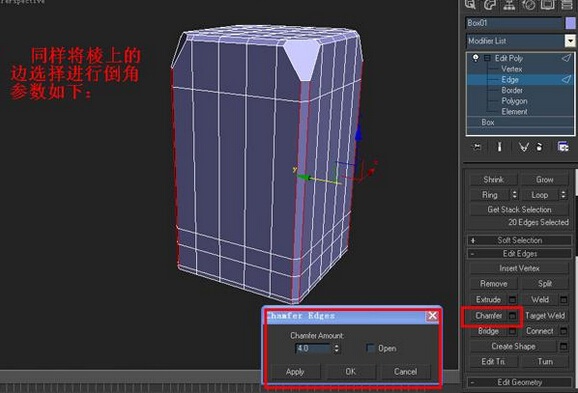Select Edge sub-object level
The image size is (578, 393).
click(x=510, y=80)
